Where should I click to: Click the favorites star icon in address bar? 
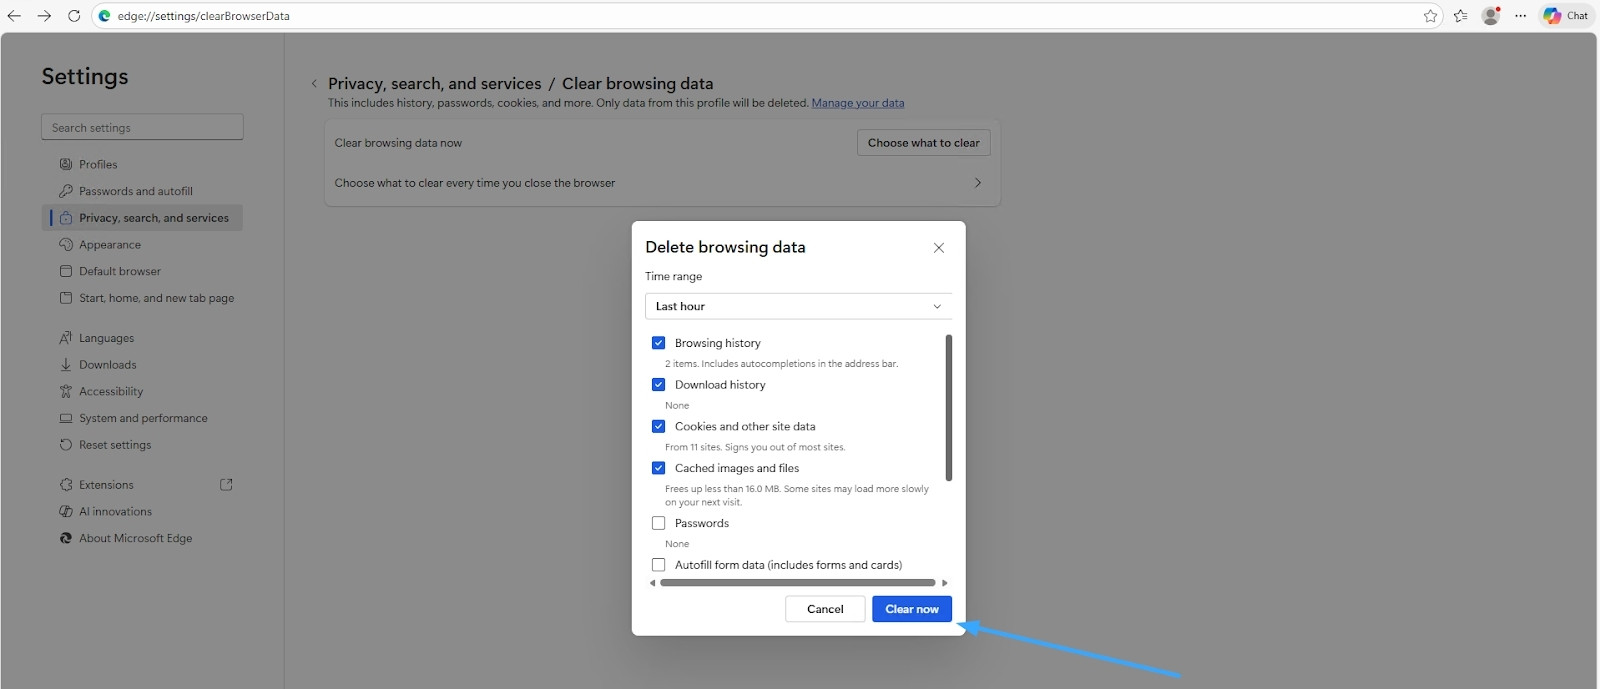[x=1430, y=16]
